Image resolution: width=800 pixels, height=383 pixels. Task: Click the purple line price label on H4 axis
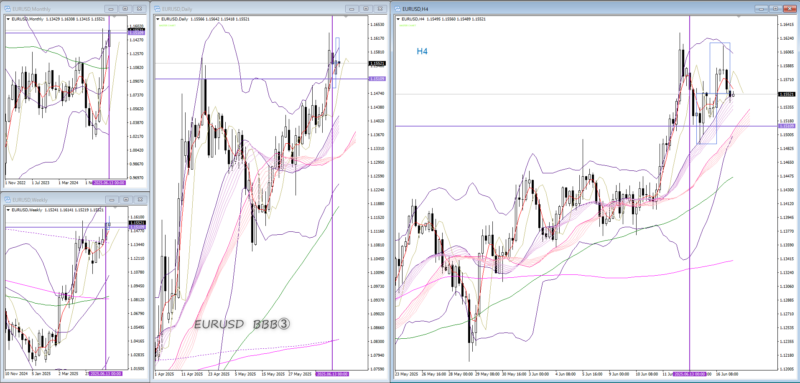click(786, 126)
